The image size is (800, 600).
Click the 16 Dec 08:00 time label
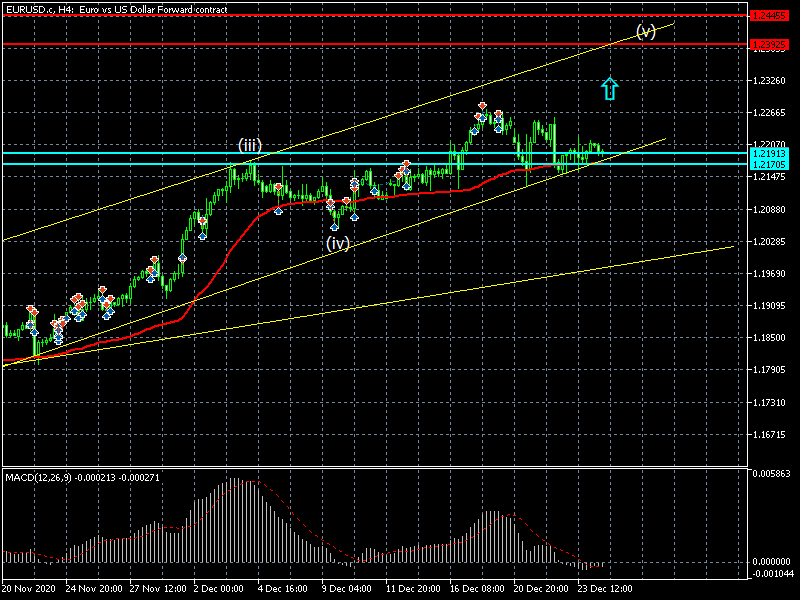(476, 589)
